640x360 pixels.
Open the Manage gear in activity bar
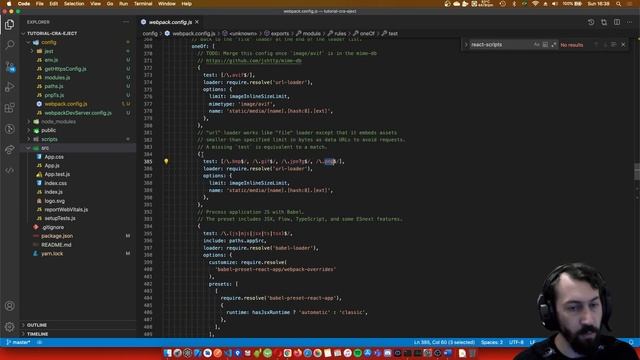[x=9, y=326]
